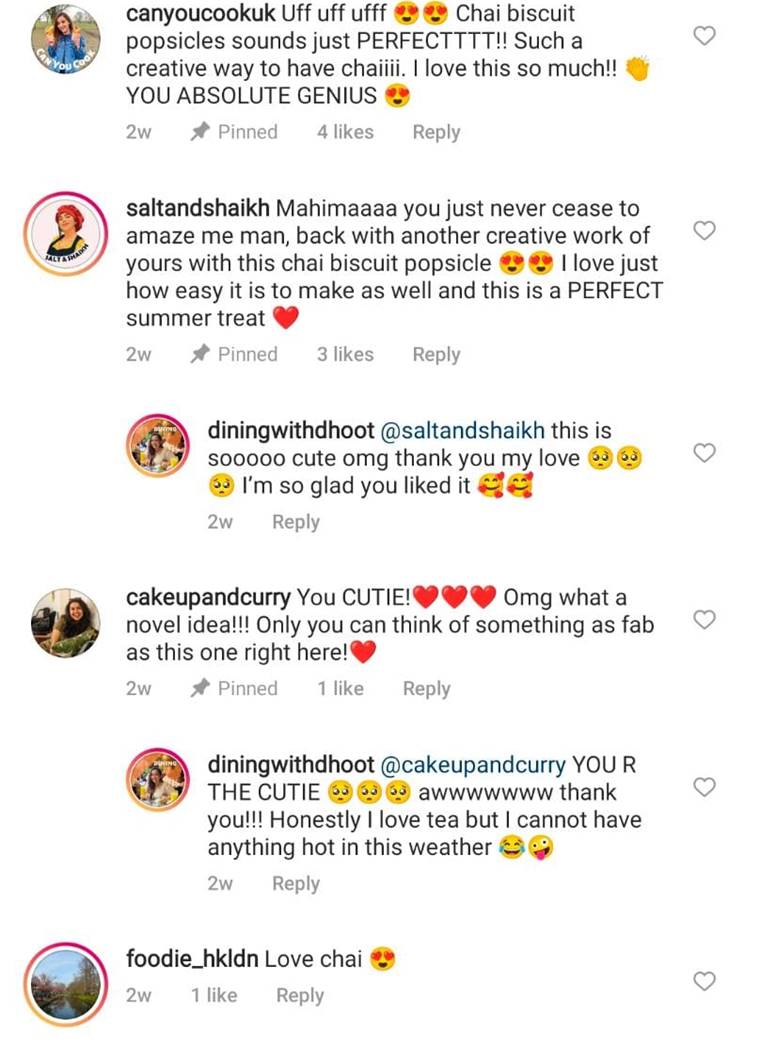The width and height of the screenshot is (759, 1044).
Task: Like saltandshaikh's comment using the heart
Action: pyautogui.click(x=704, y=231)
